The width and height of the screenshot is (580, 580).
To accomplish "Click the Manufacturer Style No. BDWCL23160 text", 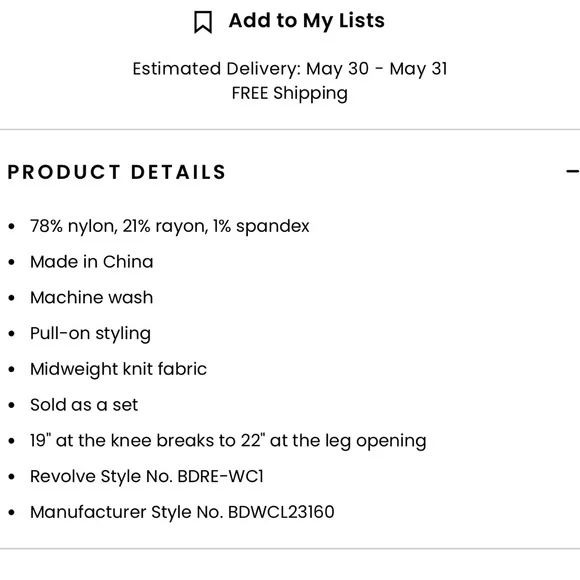I will click(182, 512).
